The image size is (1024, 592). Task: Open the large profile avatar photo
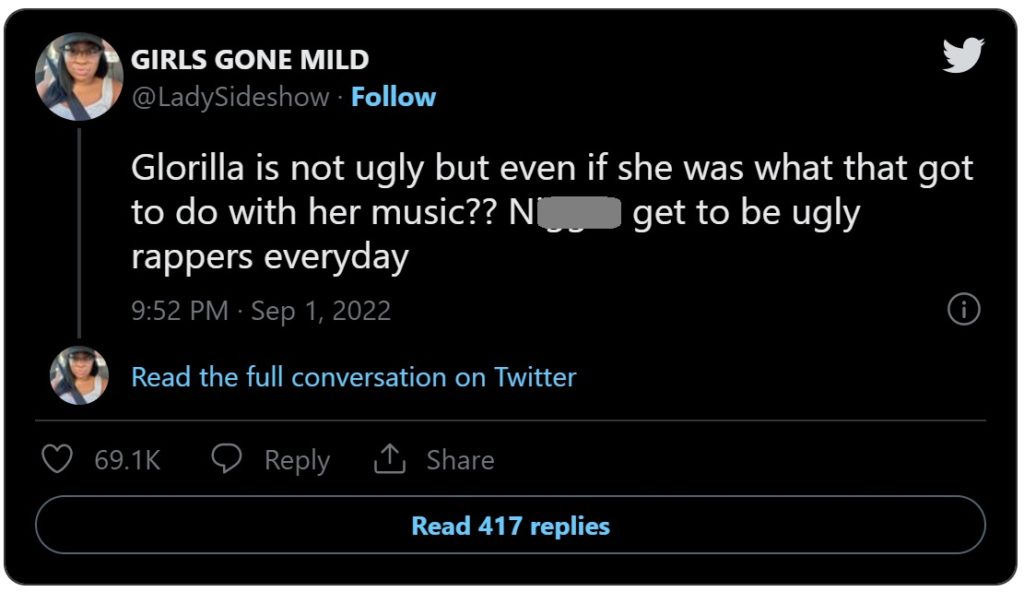79,77
